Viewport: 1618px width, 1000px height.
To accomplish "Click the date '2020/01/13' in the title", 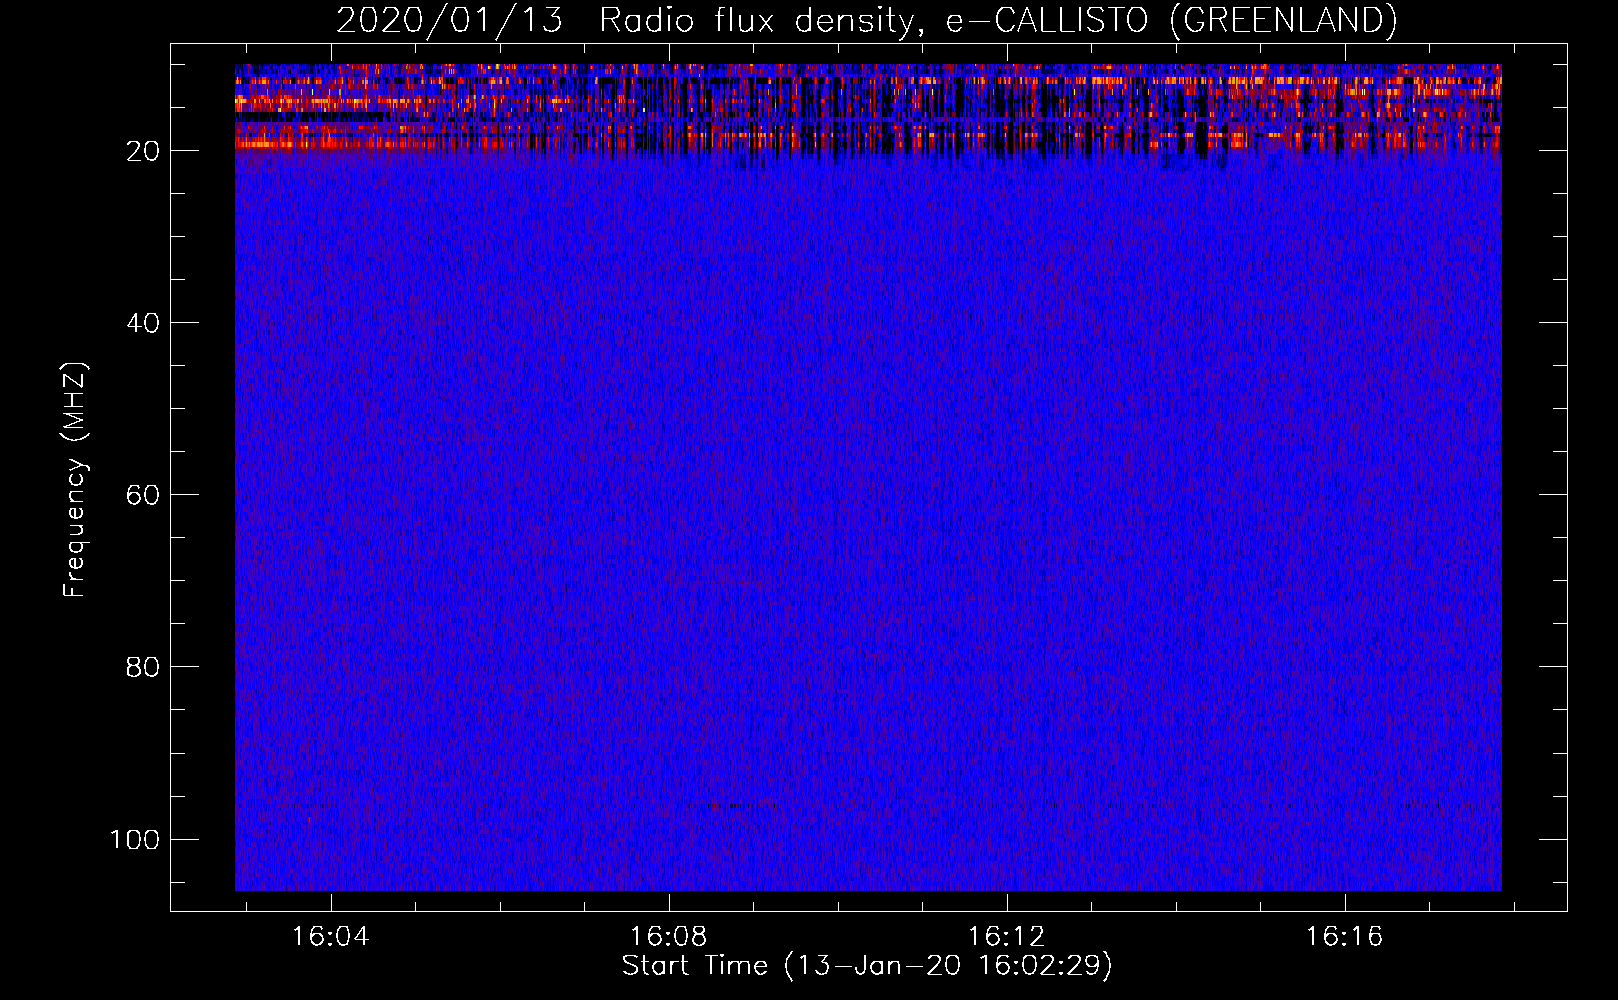I will (450, 21).
